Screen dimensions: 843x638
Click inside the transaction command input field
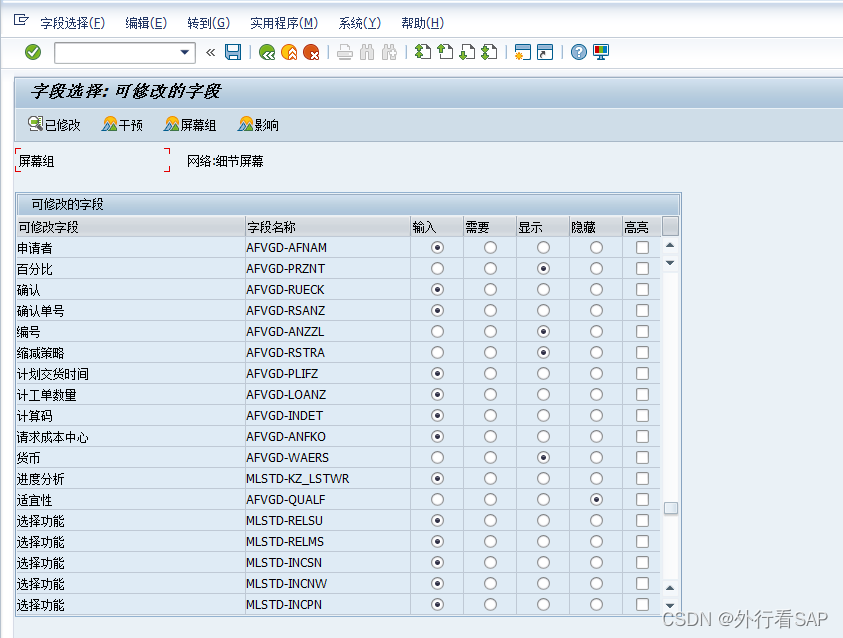tap(117, 53)
